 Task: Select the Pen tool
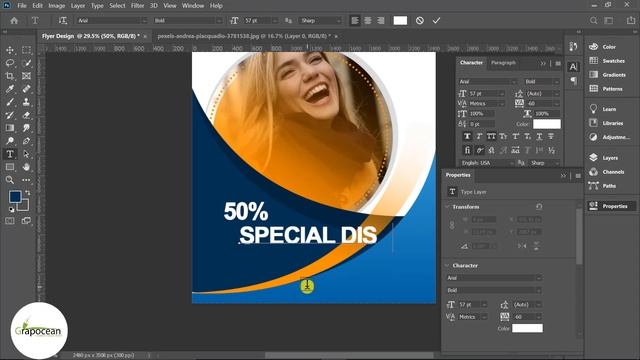pos(27,141)
